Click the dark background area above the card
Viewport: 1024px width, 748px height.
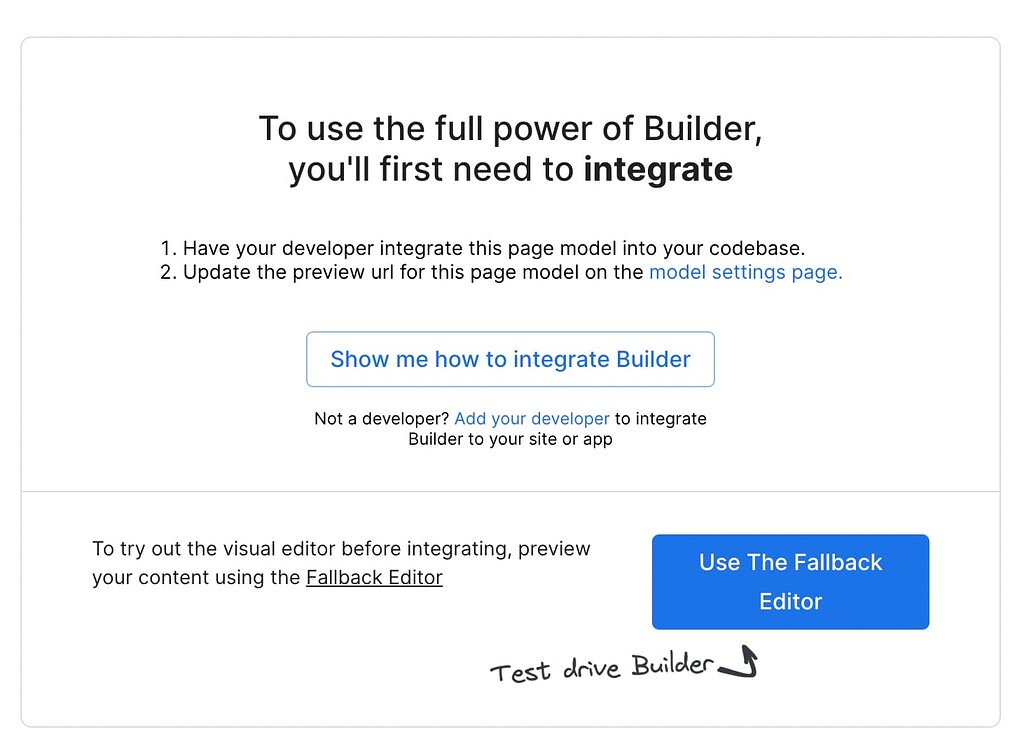pyautogui.click(x=510, y=17)
